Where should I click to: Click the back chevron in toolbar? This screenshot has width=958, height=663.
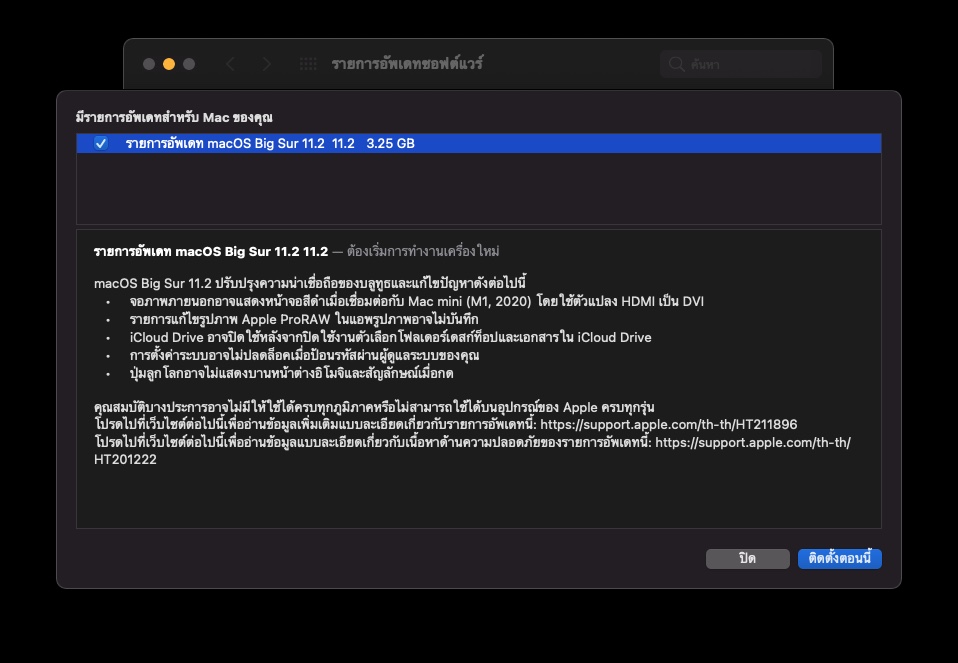coord(231,64)
